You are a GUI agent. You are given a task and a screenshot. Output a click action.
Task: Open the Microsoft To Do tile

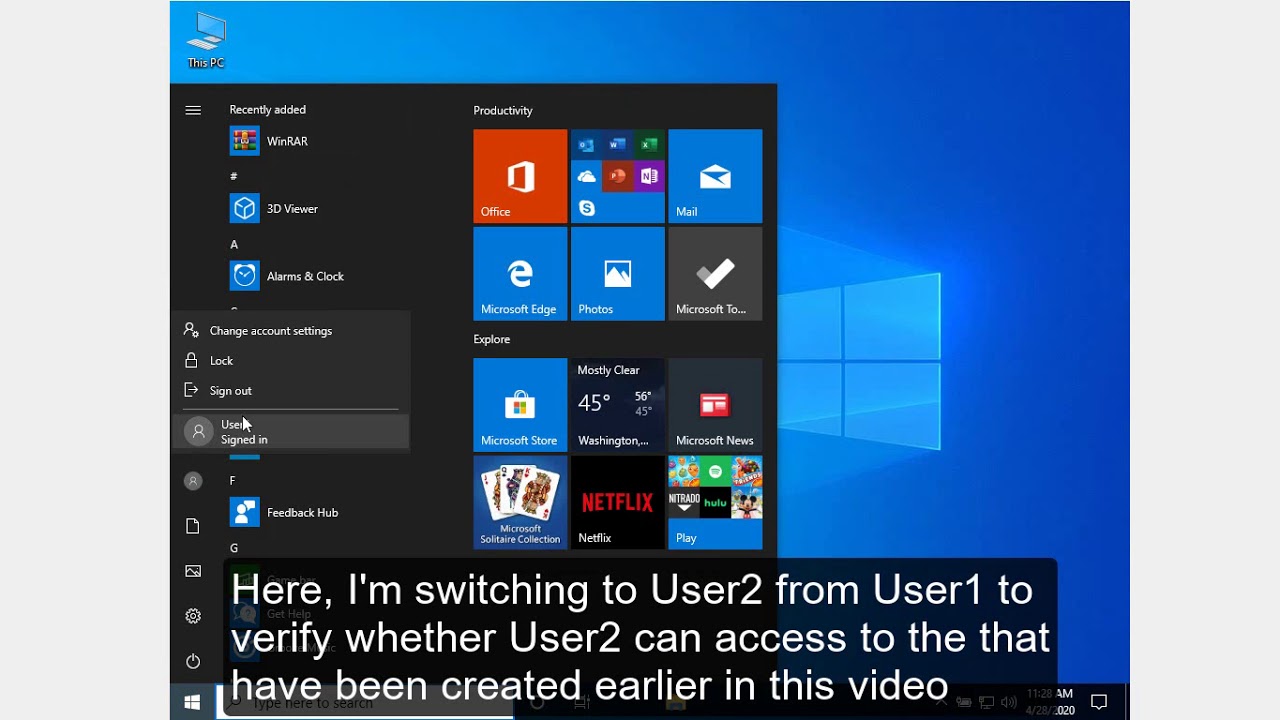[x=715, y=274]
